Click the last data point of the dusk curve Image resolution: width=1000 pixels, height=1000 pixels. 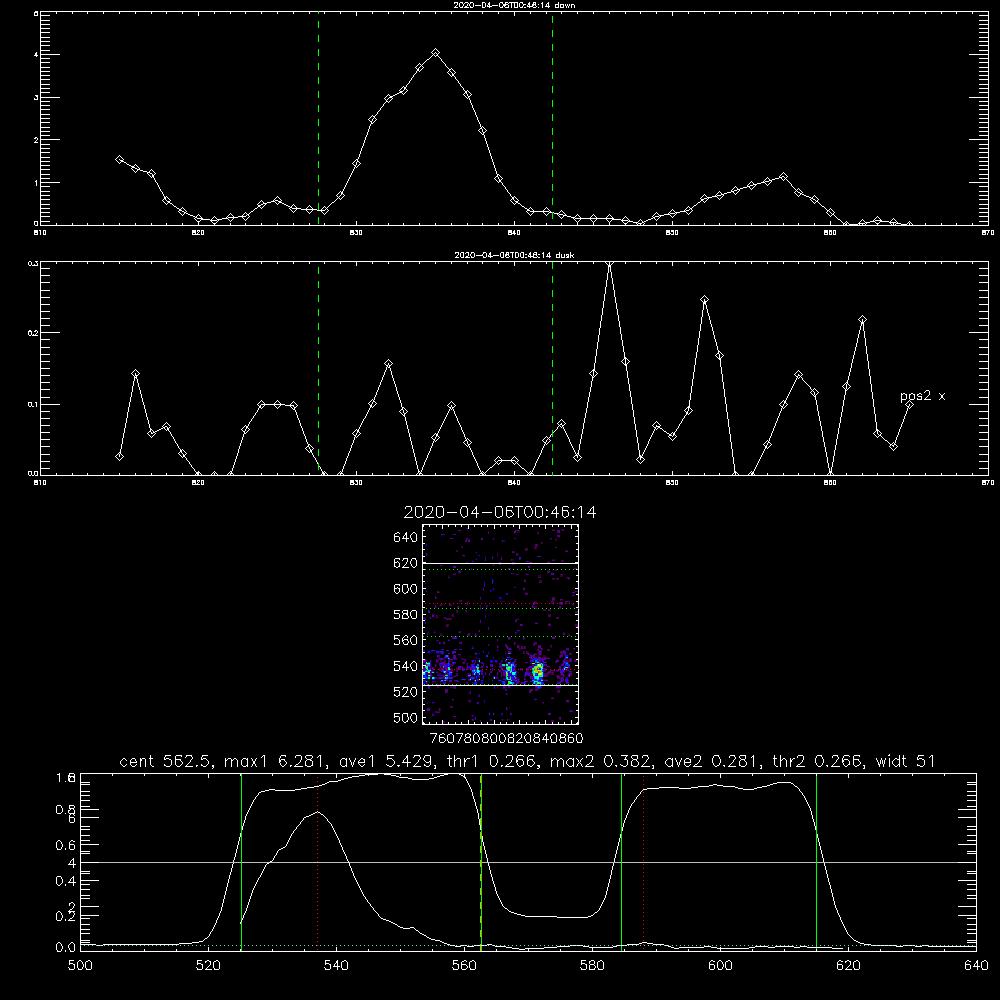(909, 404)
